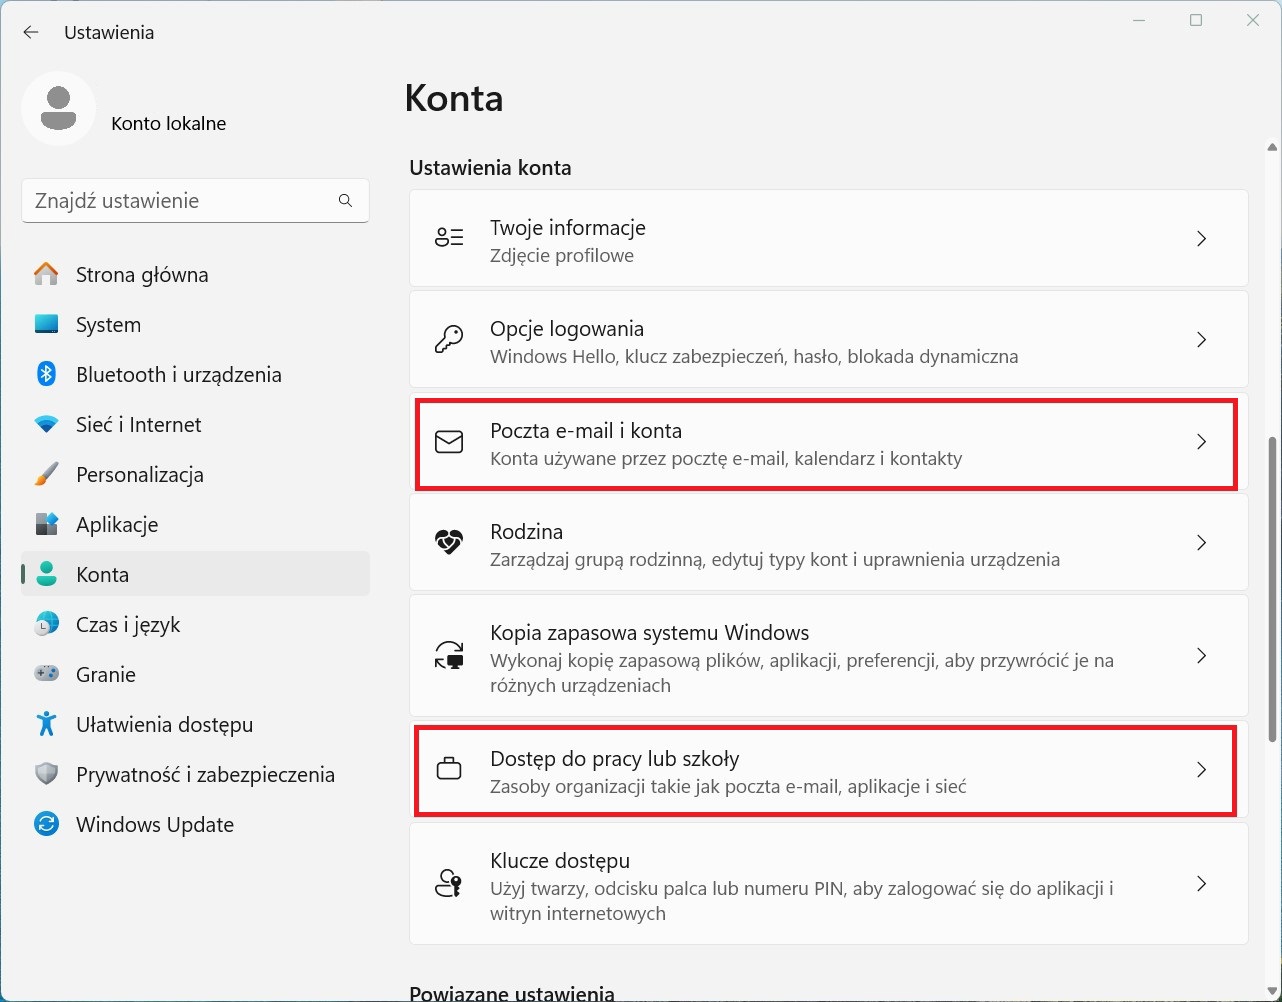Click the Aplikacje icon in the sidebar

(46, 524)
